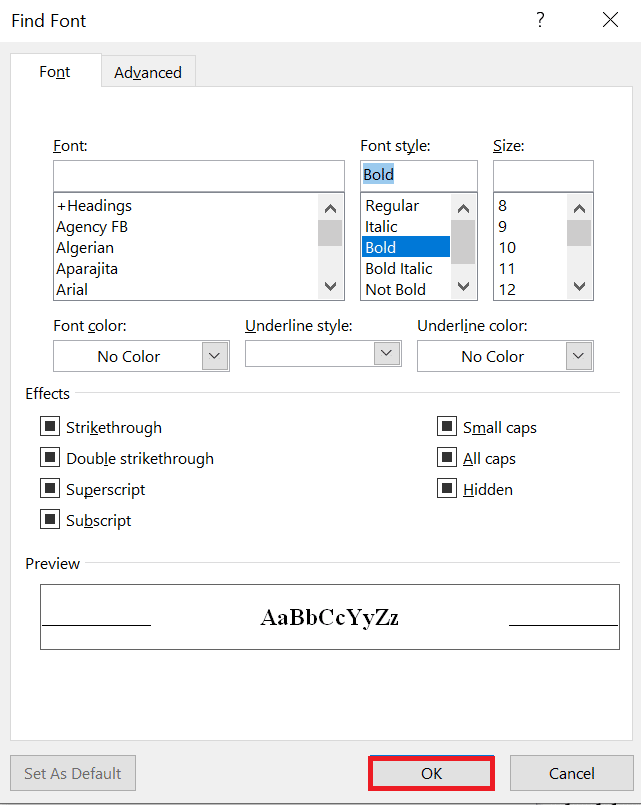Click the Font style list scroll-down arrow
The width and height of the screenshot is (641, 805).
pyautogui.click(x=463, y=286)
